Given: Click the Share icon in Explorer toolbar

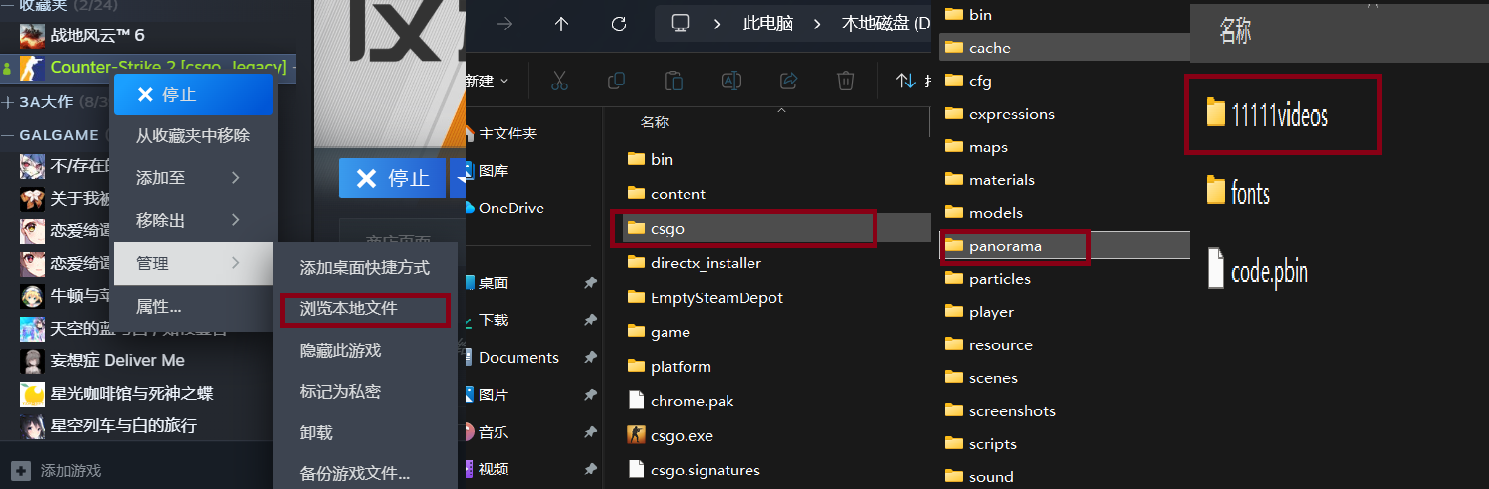Looking at the screenshot, I should tap(788, 80).
